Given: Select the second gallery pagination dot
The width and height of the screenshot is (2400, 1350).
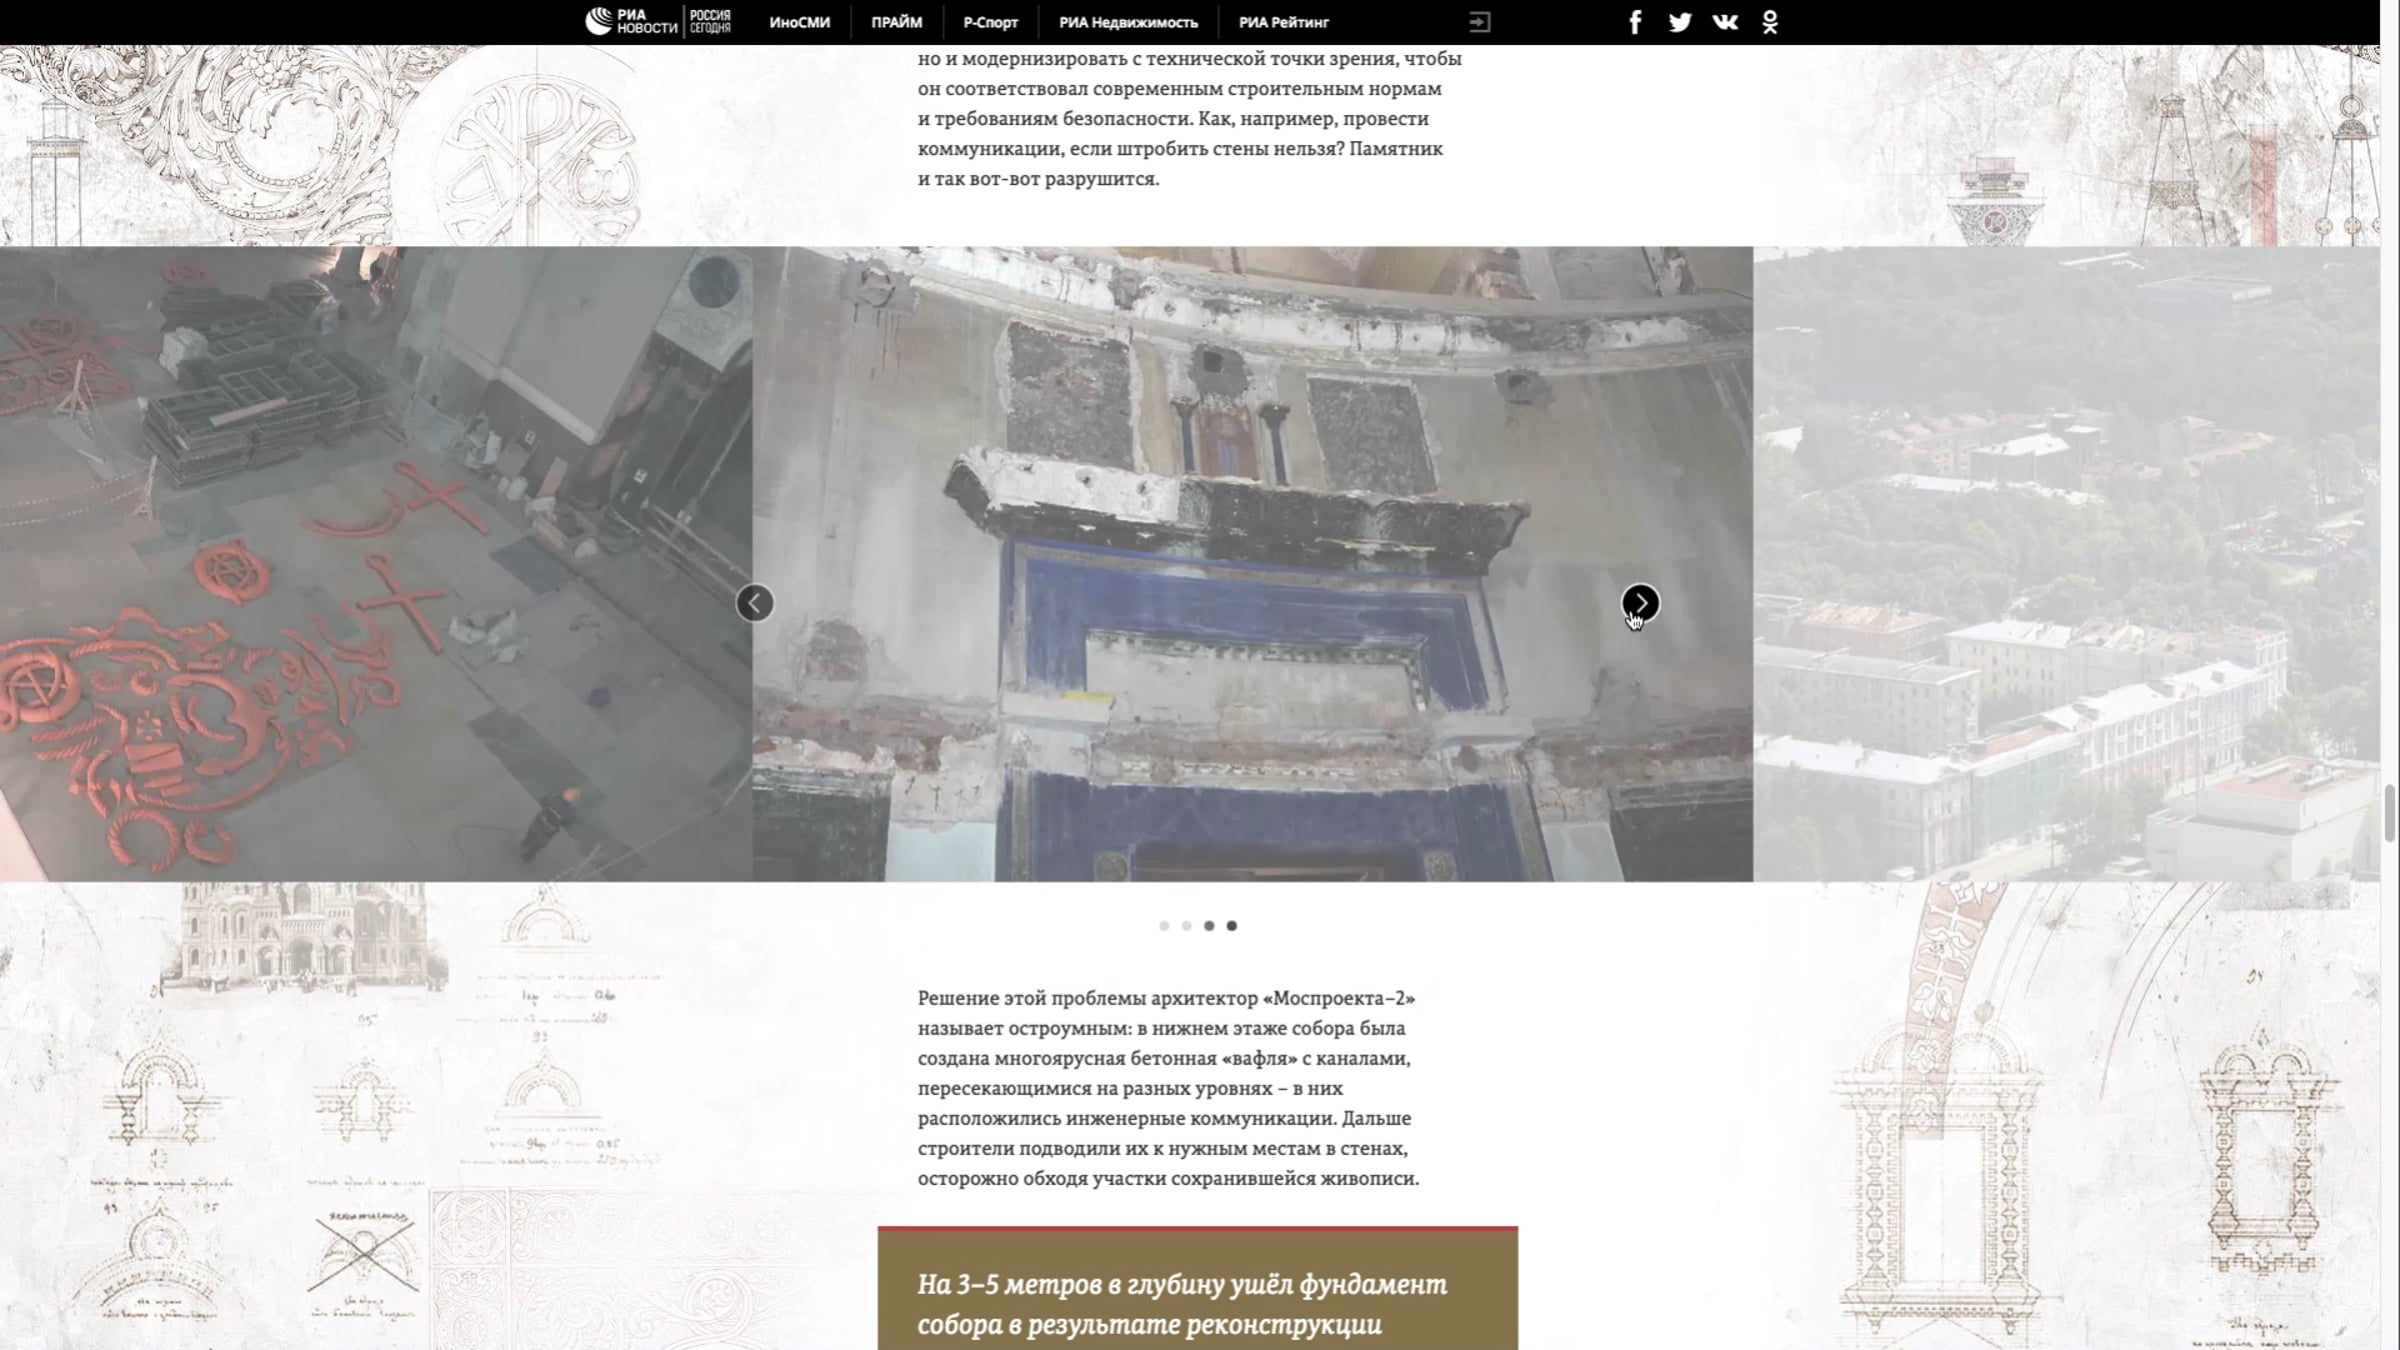Looking at the screenshot, I should tap(1187, 926).
